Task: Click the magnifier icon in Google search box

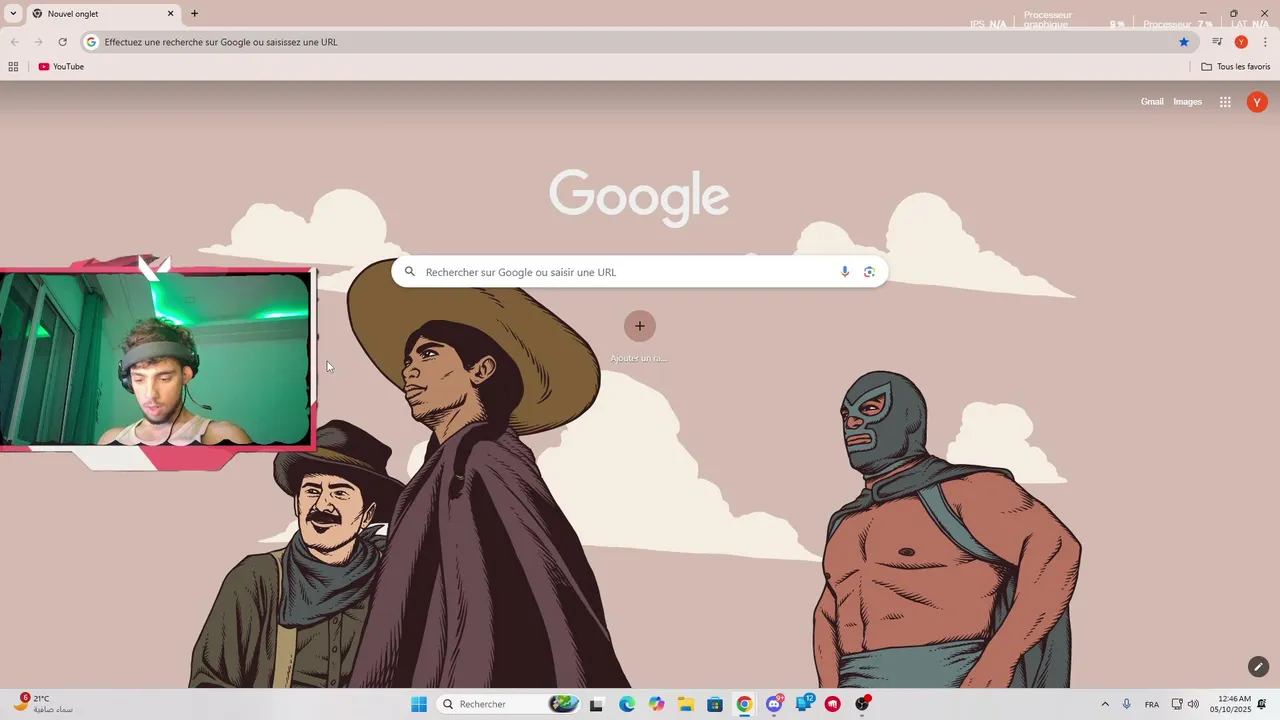Action: (410, 272)
